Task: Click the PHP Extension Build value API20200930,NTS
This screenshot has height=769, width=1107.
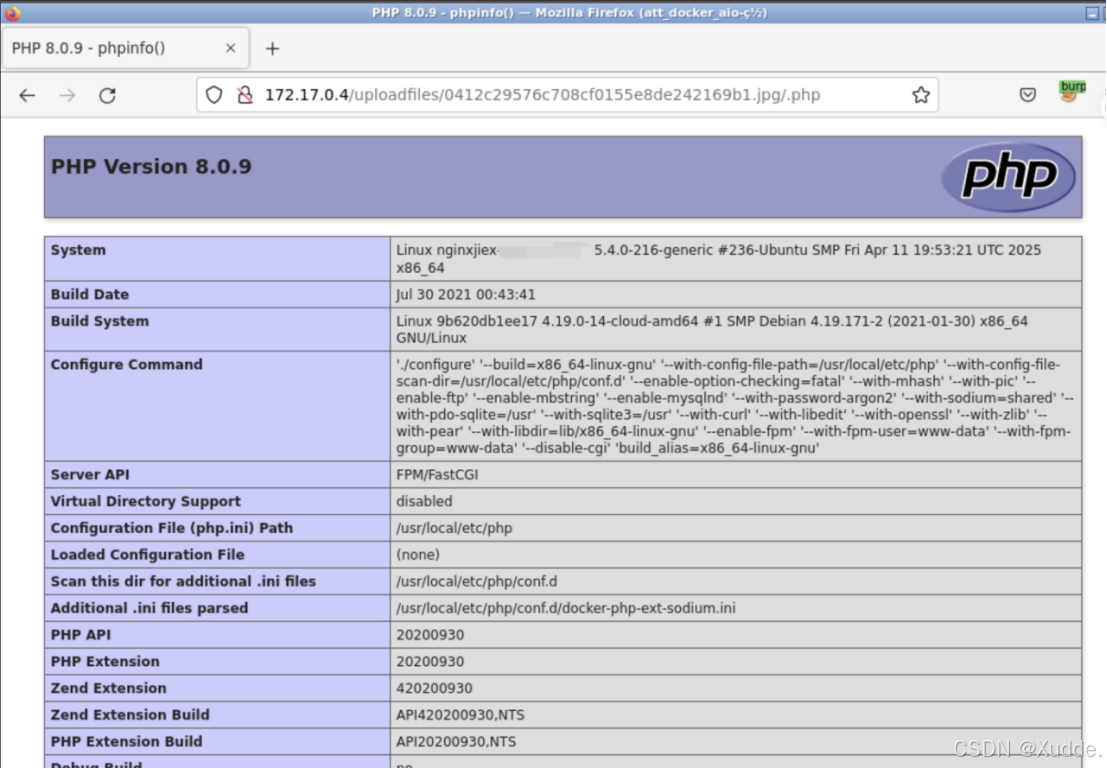Action: [456, 742]
